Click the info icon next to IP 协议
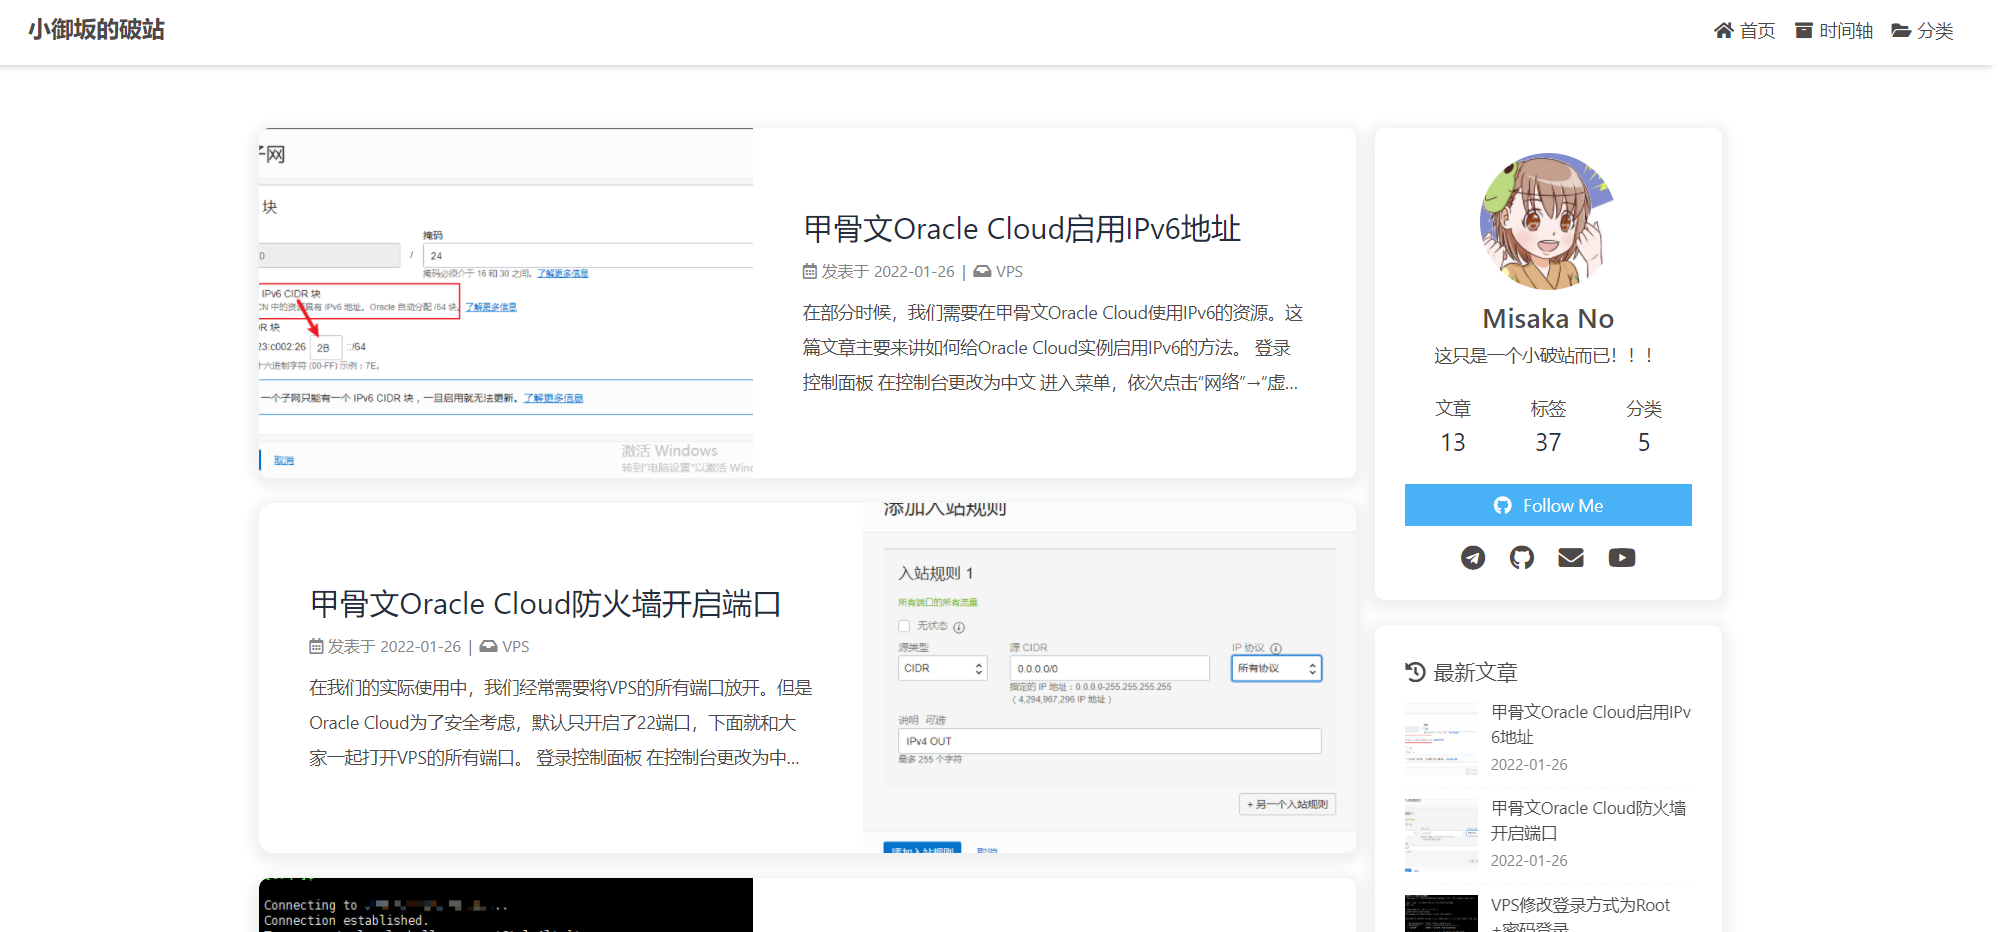This screenshot has height=932, width=1998. pyautogui.click(x=1277, y=648)
